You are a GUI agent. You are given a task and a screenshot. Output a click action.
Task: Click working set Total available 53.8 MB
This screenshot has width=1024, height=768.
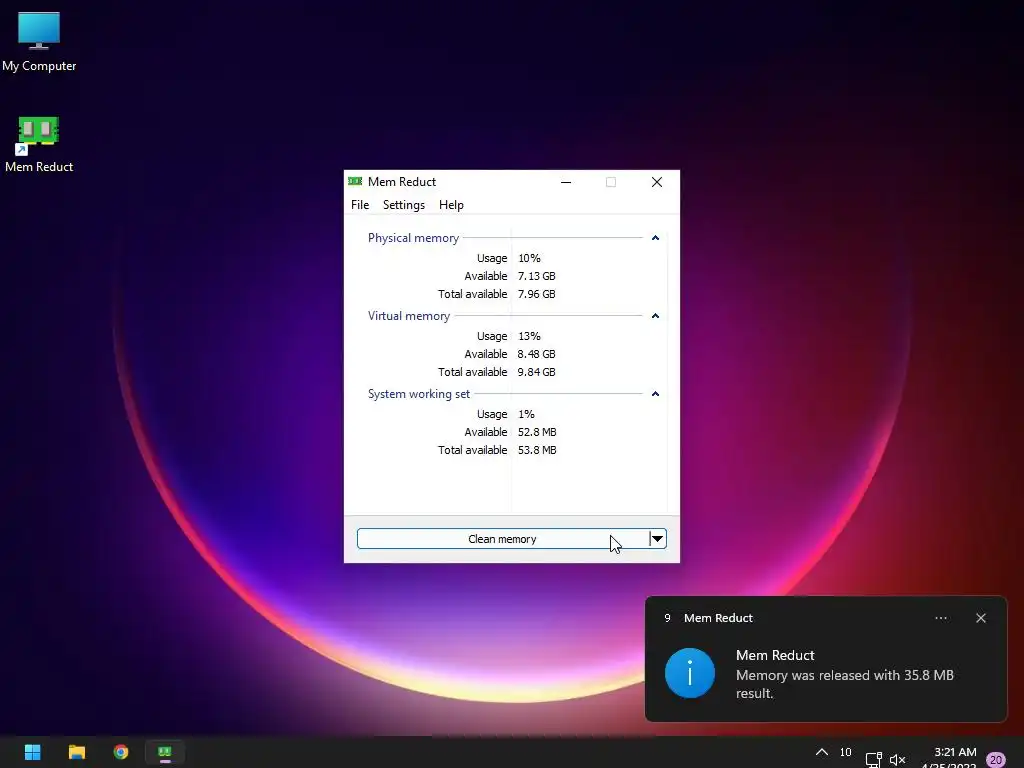point(537,450)
